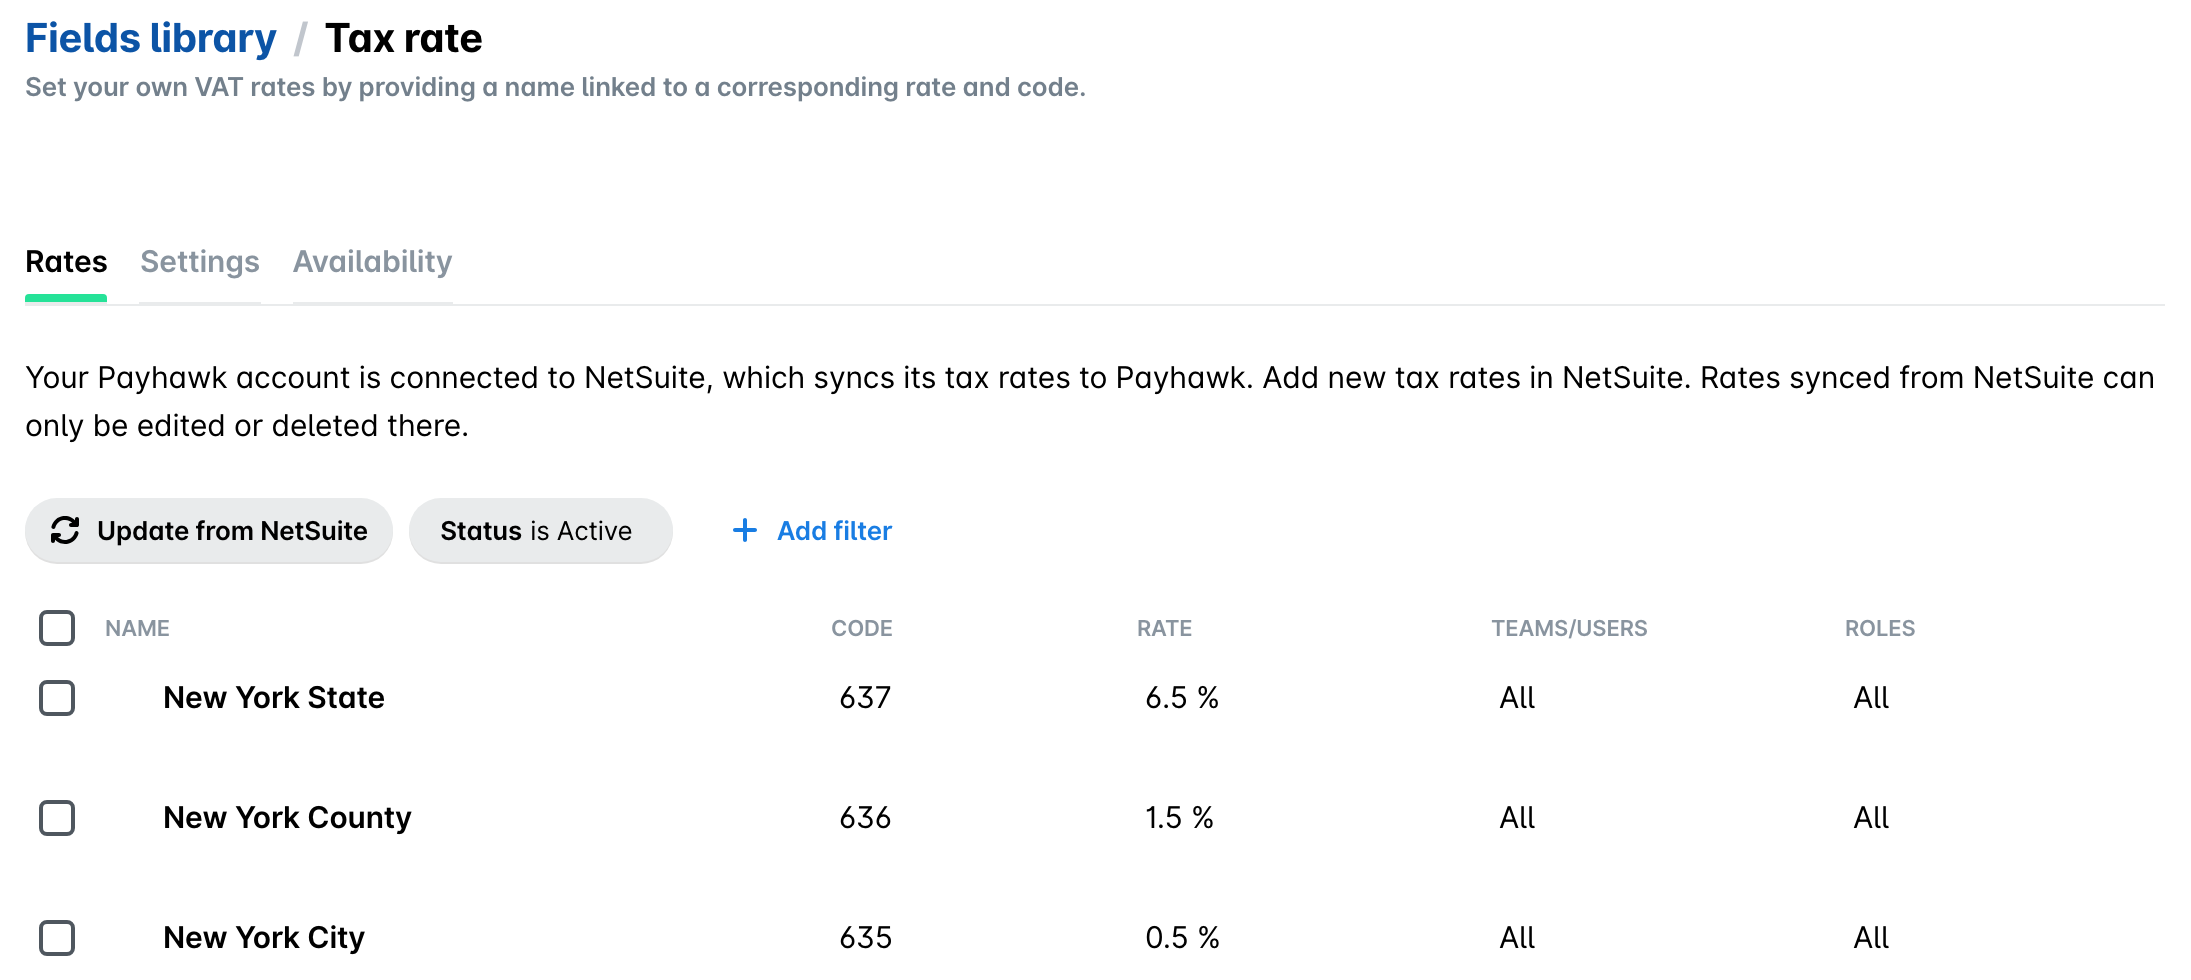Screen dimensions: 2191x980
Task: Open the New York County tax rate
Action: click(x=287, y=818)
